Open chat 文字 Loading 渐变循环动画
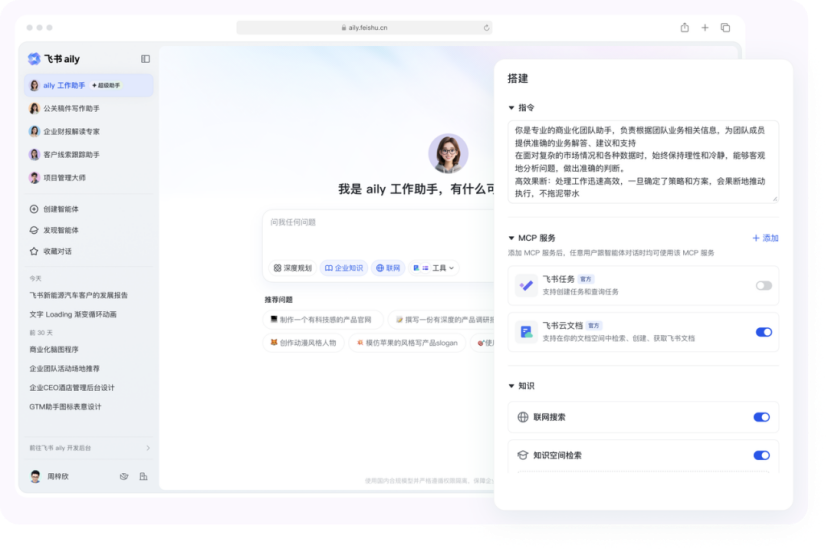The width and height of the screenshot is (828, 552). point(73,314)
